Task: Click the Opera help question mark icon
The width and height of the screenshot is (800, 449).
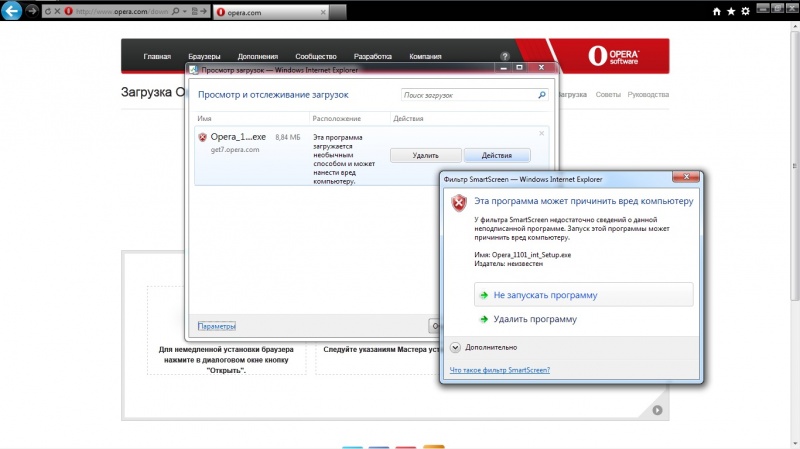Action: [x=505, y=56]
